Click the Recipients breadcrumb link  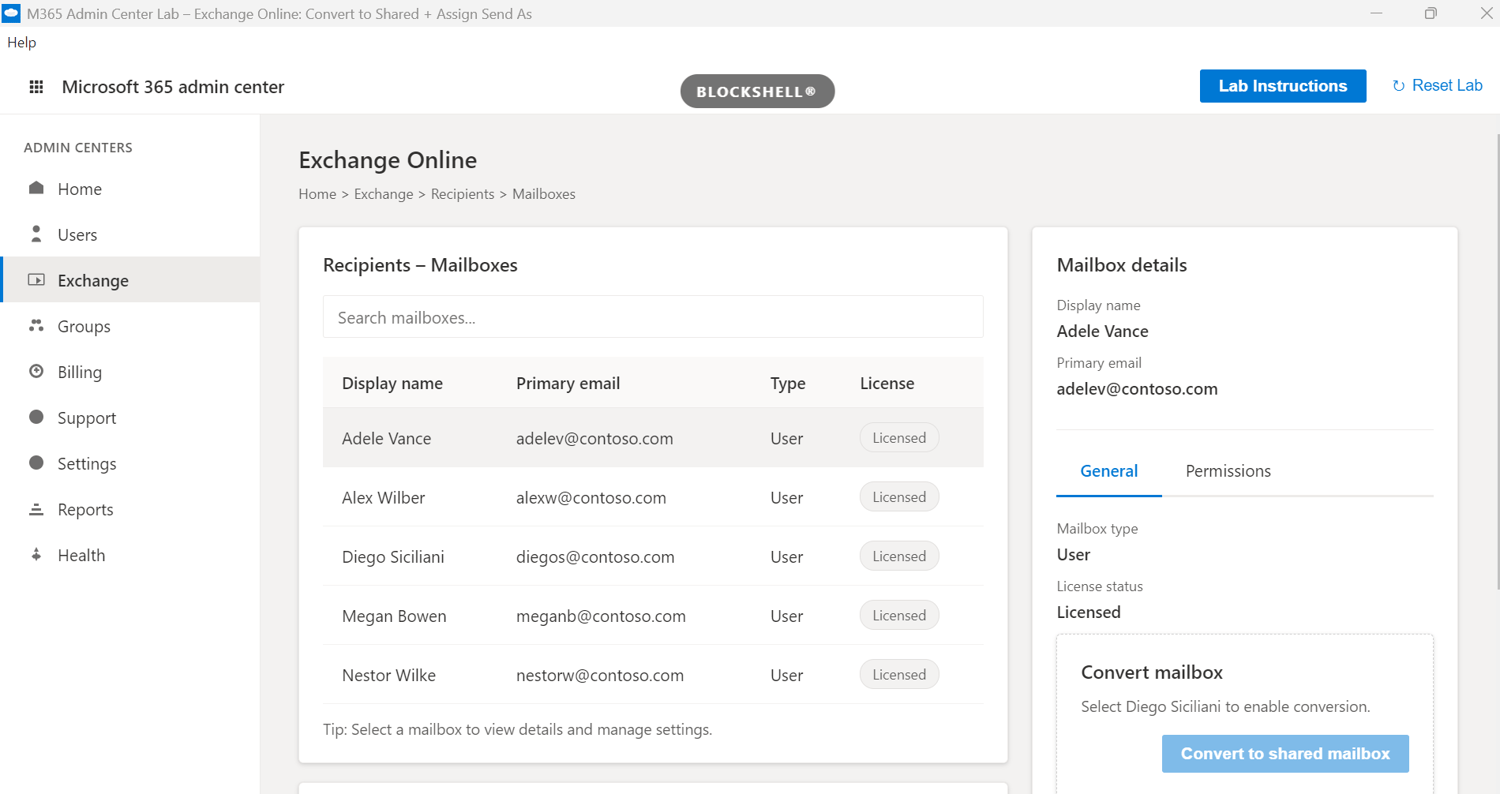(462, 194)
